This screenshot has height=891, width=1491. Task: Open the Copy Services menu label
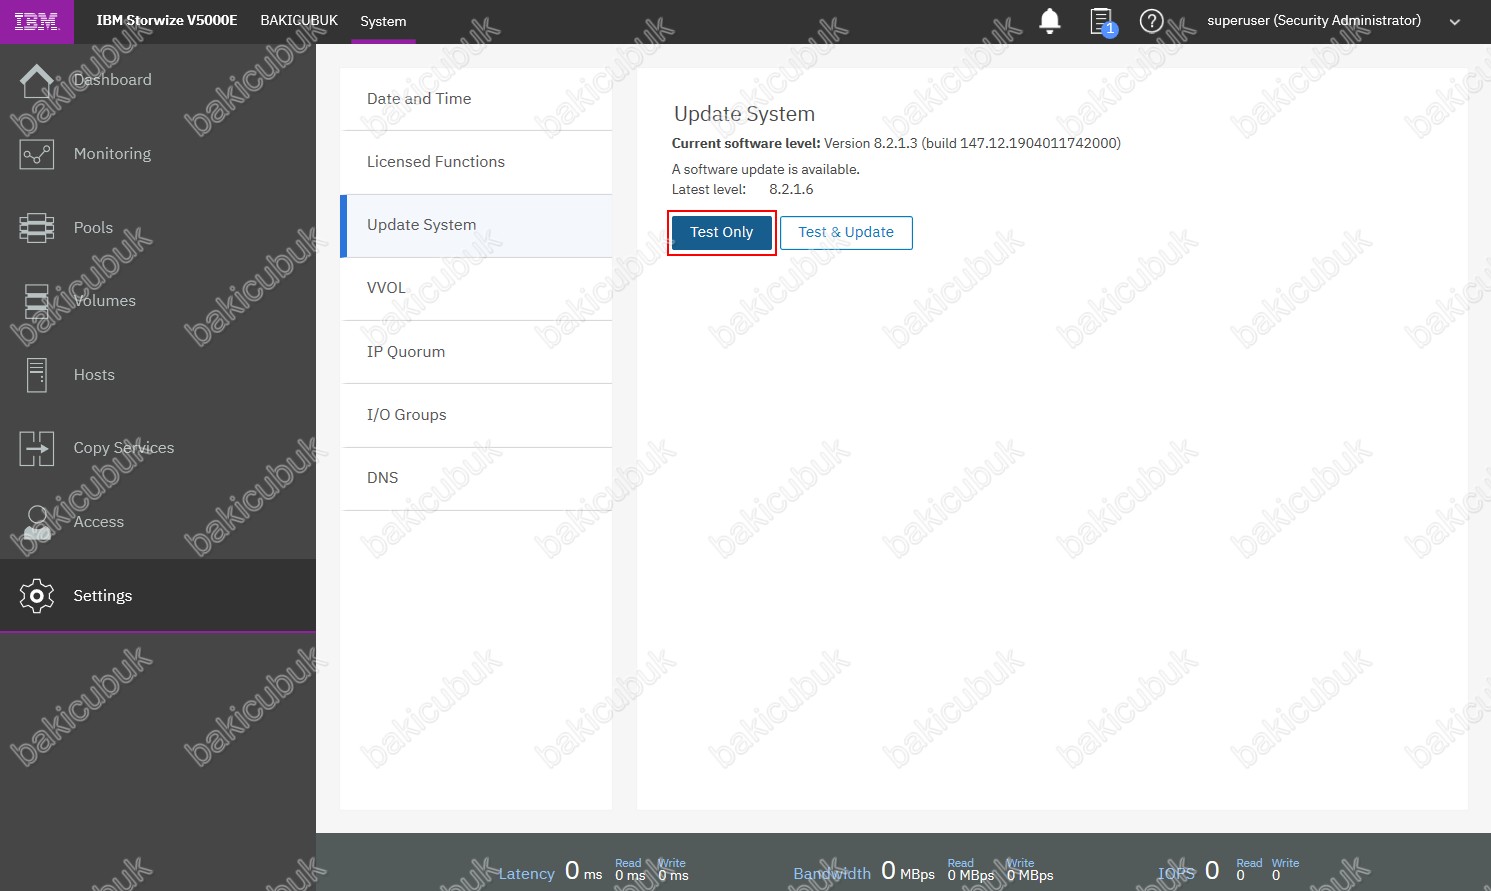click(x=124, y=448)
